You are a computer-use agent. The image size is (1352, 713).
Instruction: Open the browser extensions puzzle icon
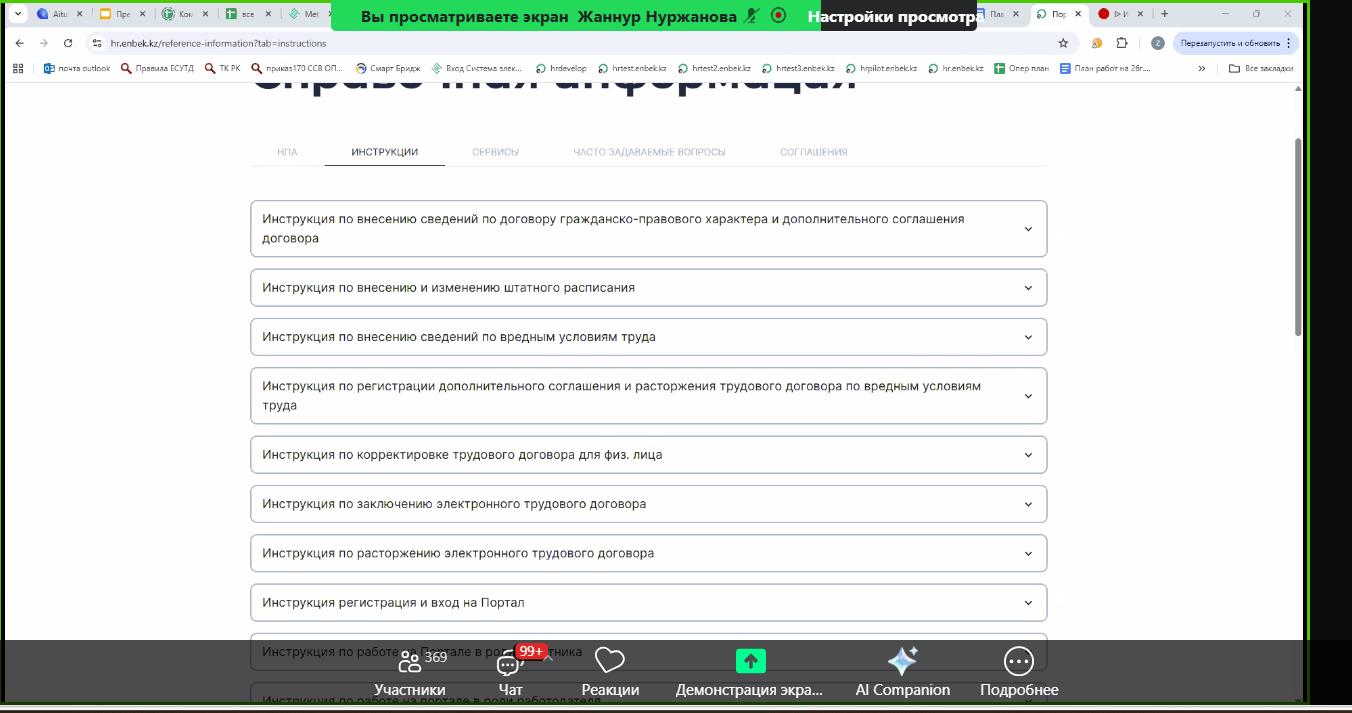pyautogui.click(x=1121, y=43)
